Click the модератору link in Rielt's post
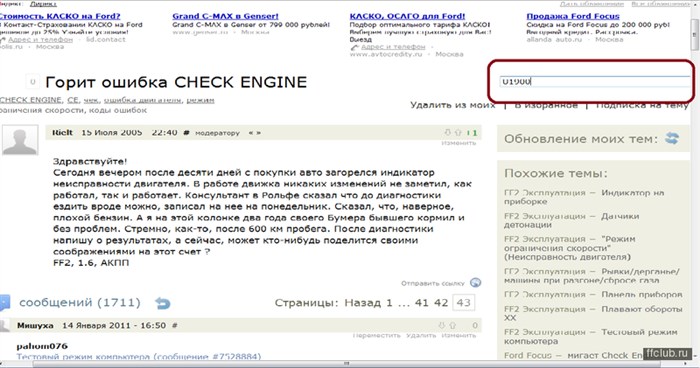The width and height of the screenshot is (700, 368). [x=217, y=133]
